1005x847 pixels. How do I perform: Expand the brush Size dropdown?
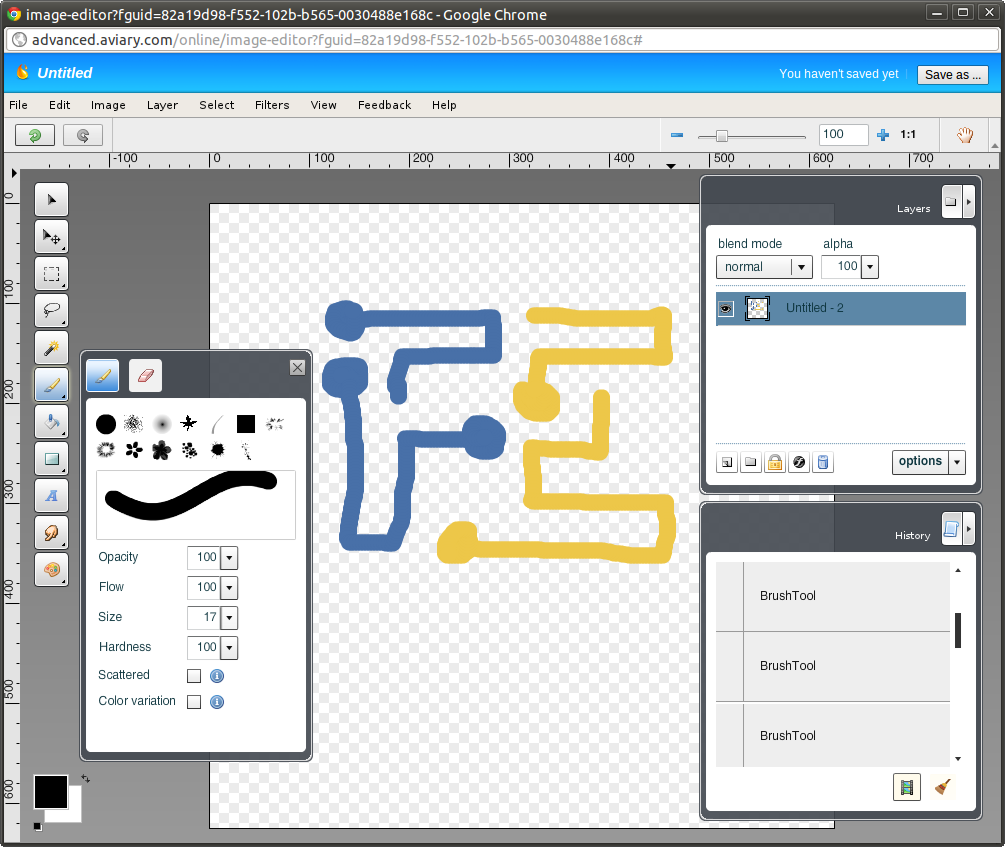229,617
